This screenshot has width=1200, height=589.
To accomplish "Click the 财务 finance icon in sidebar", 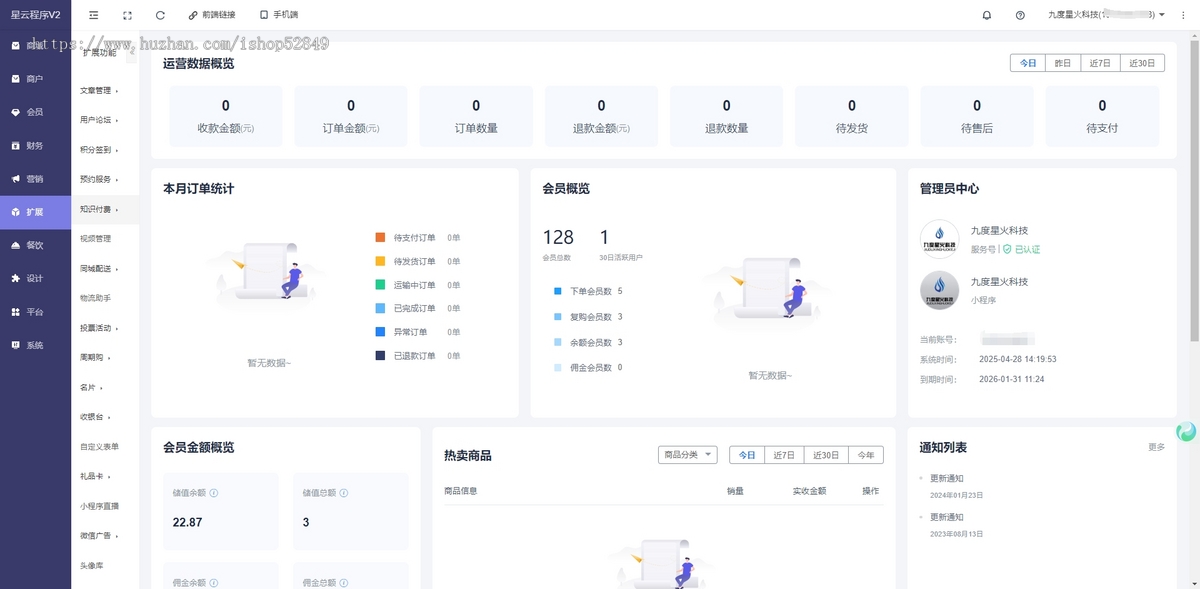I will coord(16,145).
